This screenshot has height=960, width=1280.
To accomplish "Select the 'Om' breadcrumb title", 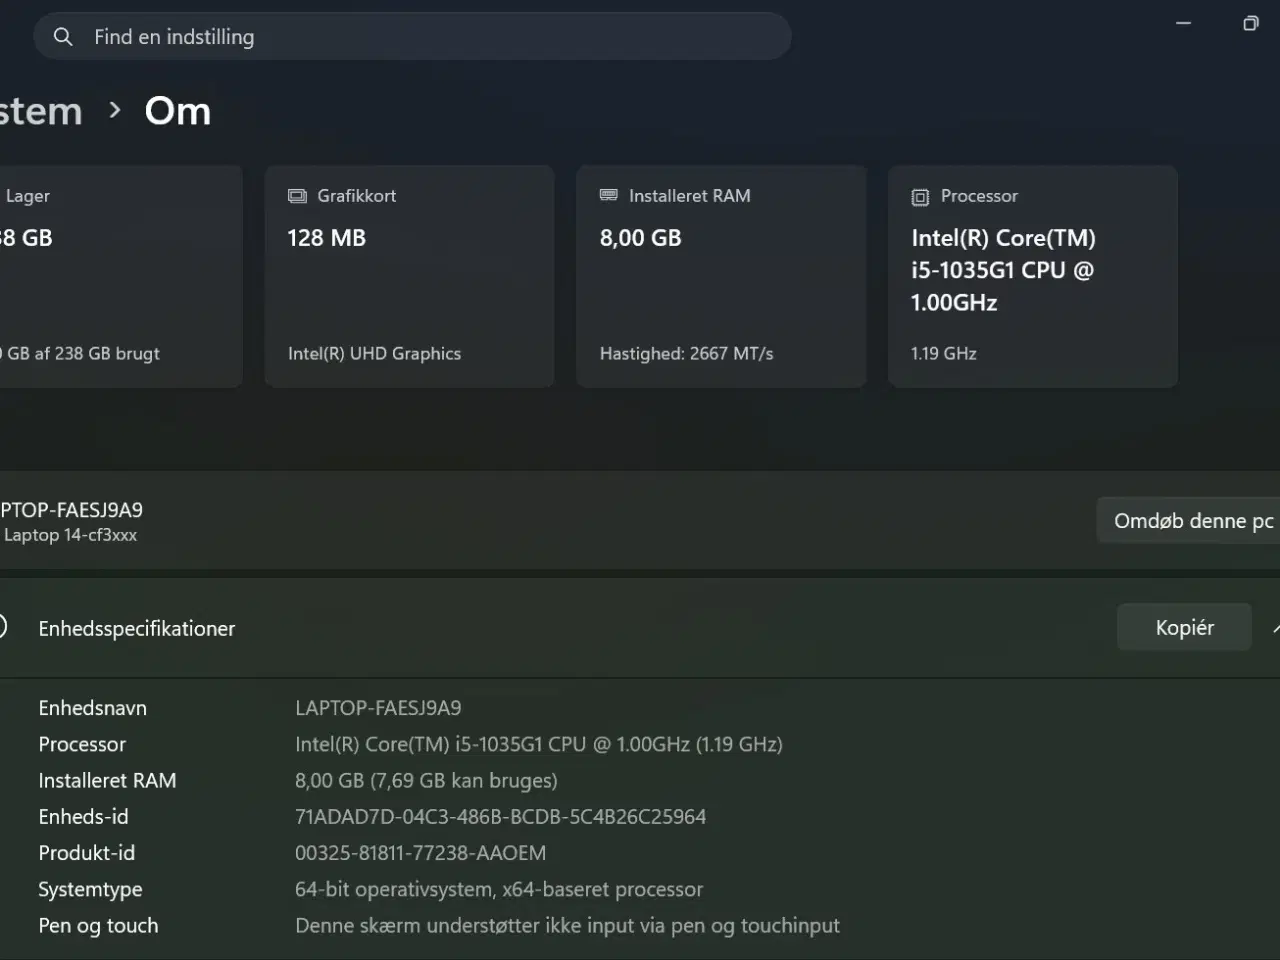I will tap(178, 111).
